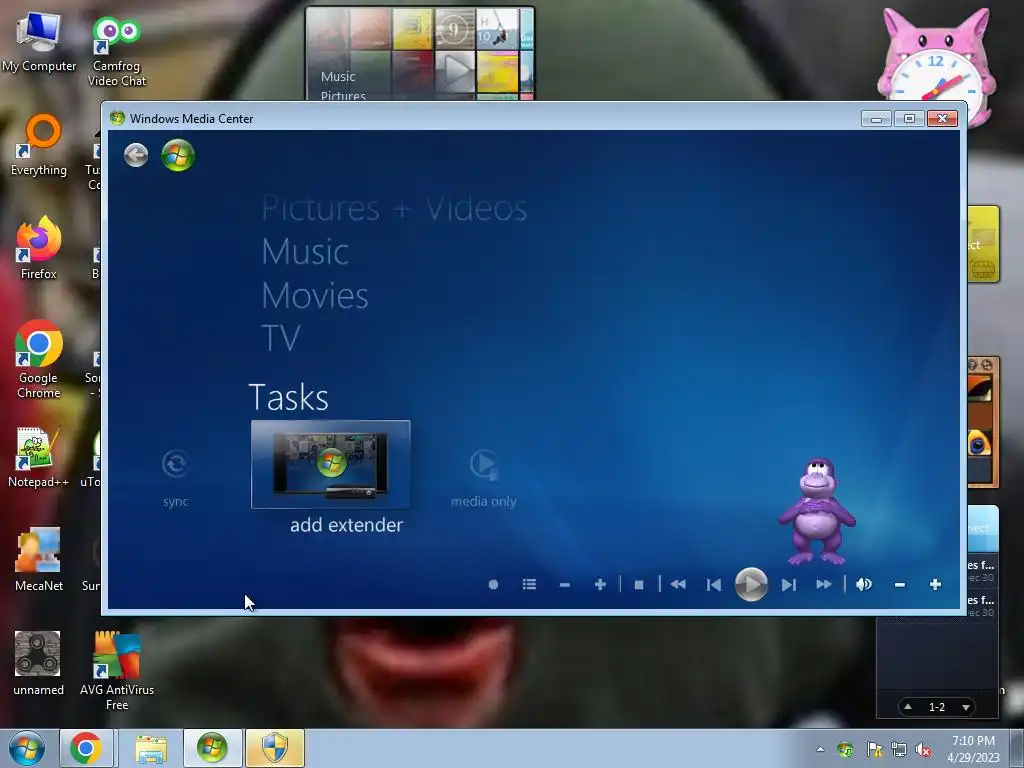
Task: Maximize the Windows Media Center window
Action: [909, 118]
